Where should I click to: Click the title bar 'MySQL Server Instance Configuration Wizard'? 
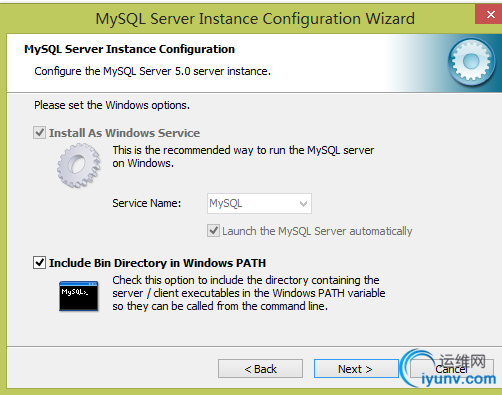pos(255,19)
